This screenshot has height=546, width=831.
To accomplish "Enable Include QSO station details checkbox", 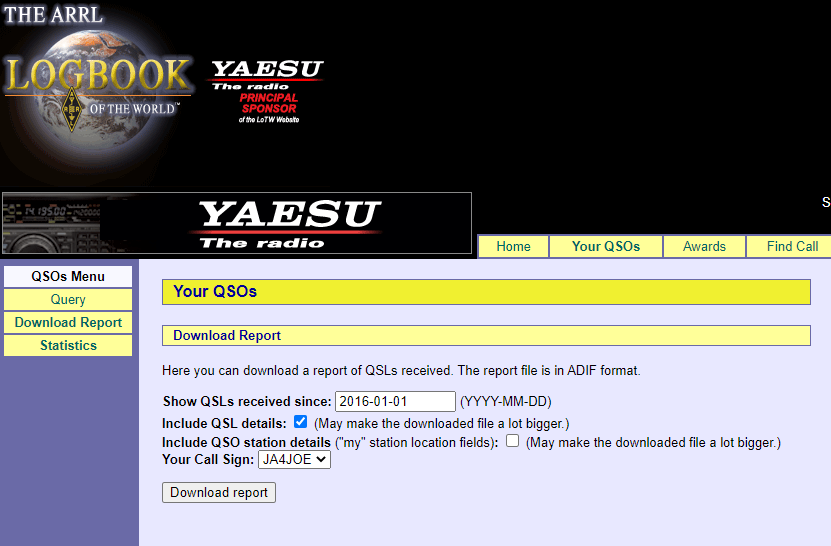I will pyautogui.click(x=512, y=441).
